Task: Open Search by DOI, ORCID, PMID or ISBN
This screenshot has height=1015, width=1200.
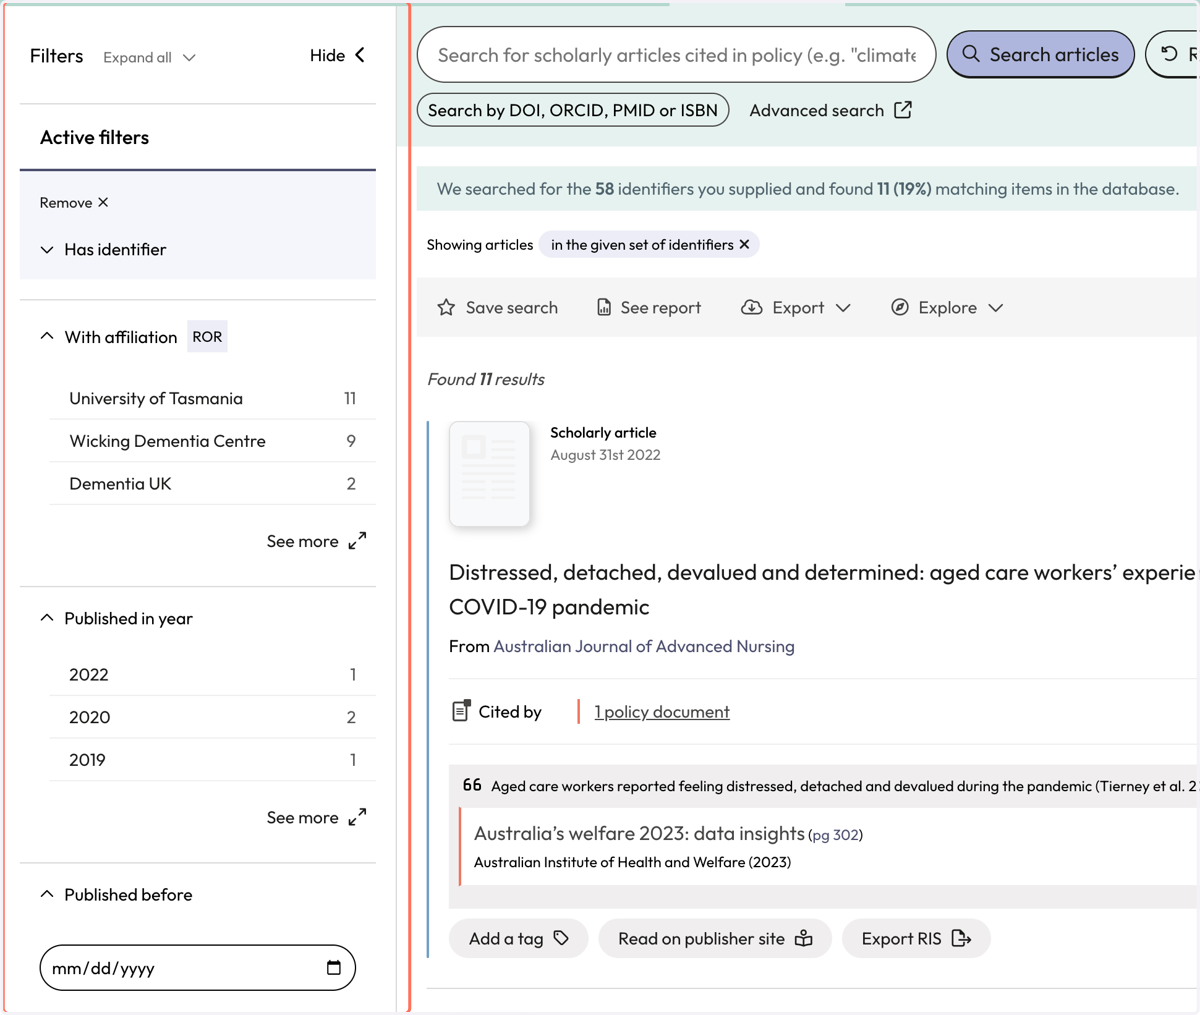Action: pyautogui.click(x=573, y=110)
